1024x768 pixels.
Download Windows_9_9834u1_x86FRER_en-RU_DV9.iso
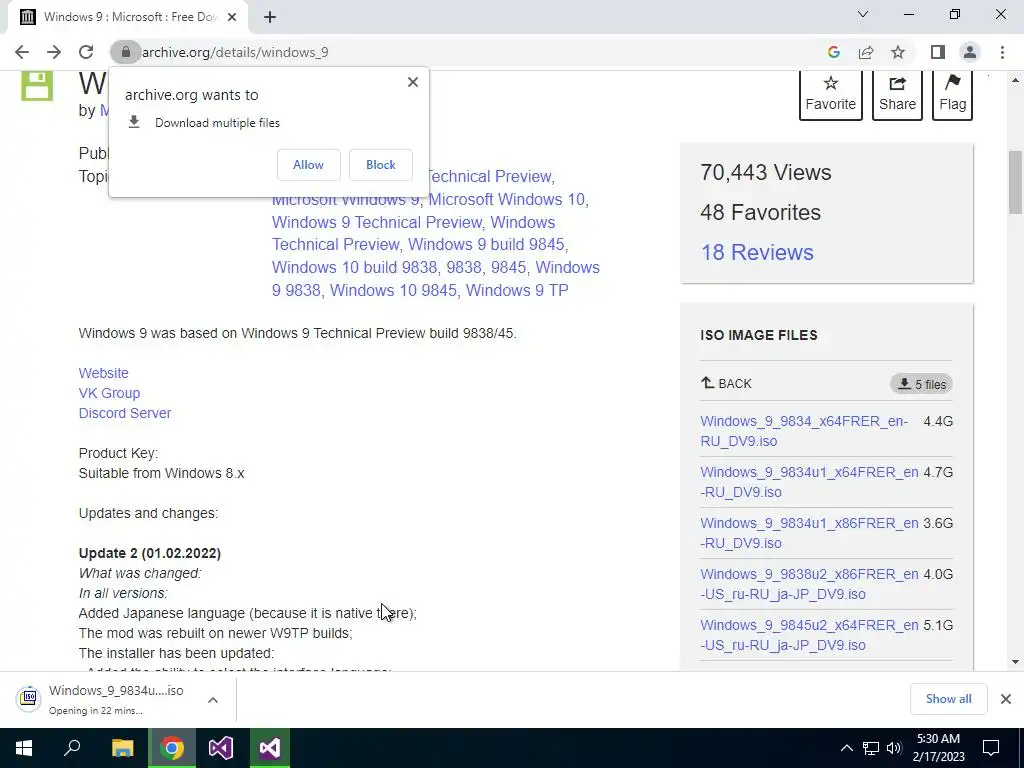(x=809, y=533)
